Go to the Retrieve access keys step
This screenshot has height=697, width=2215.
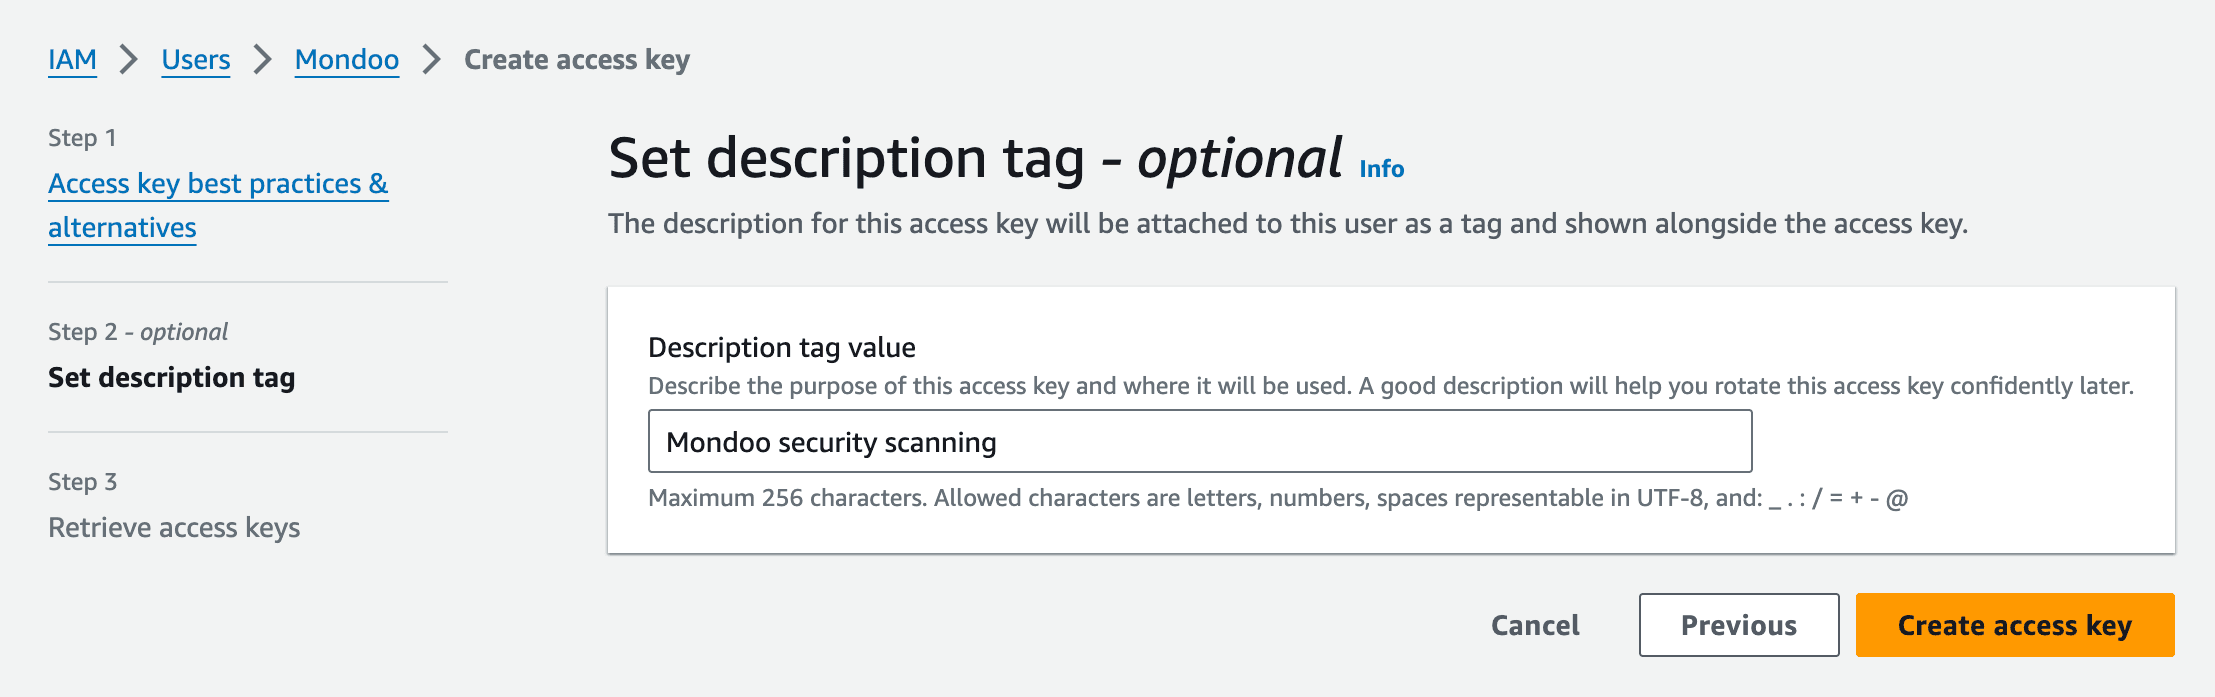tap(174, 527)
